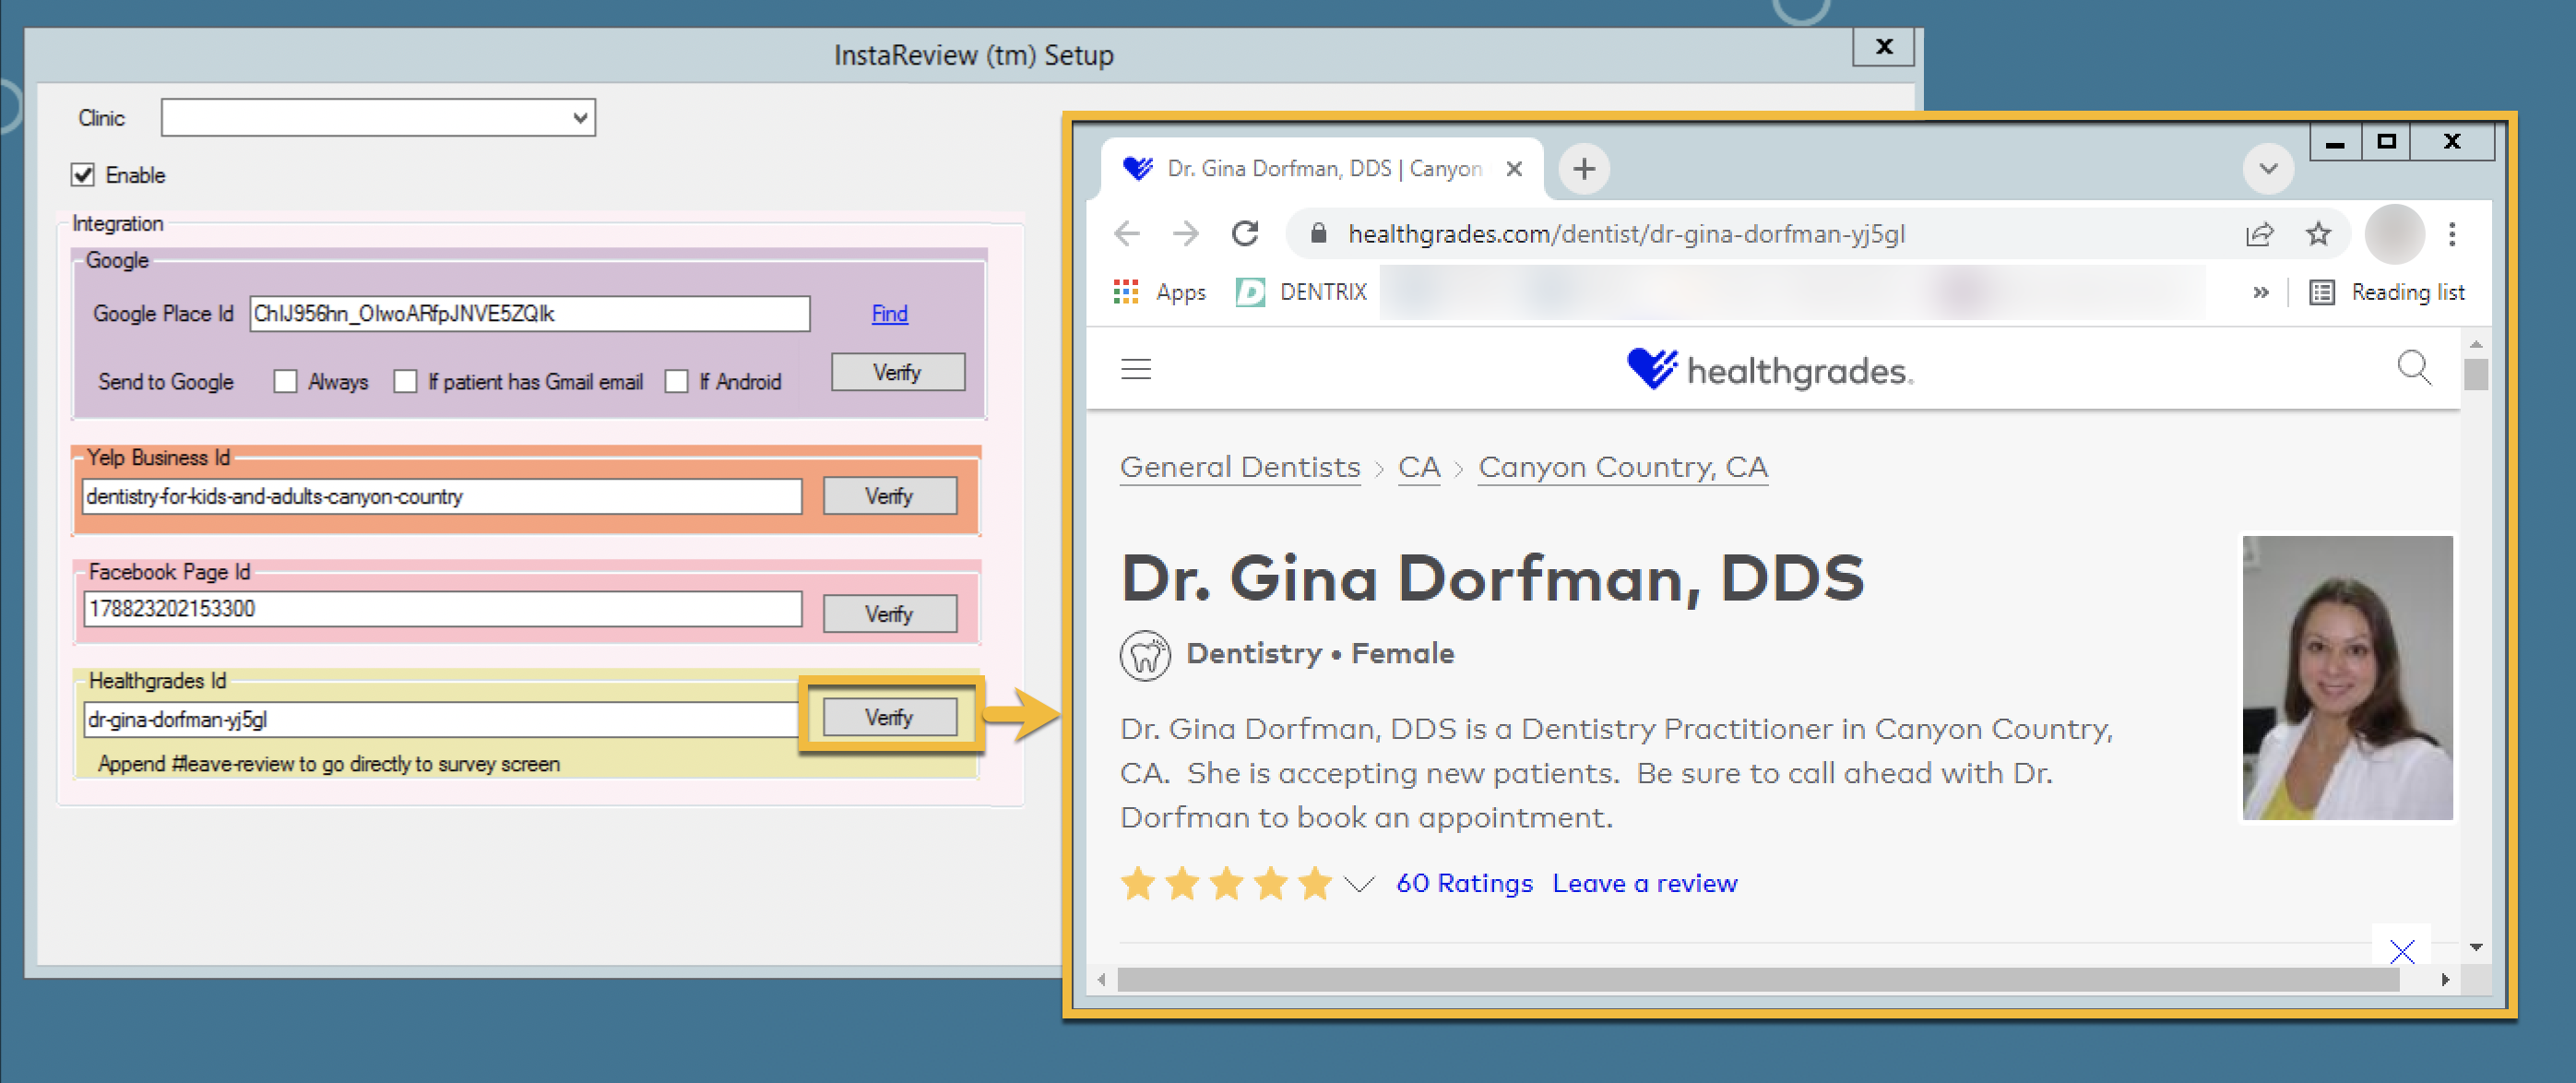Click the Leave a review link
This screenshot has width=2576, height=1083.
pyautogui.click(x=1645, y=883)
